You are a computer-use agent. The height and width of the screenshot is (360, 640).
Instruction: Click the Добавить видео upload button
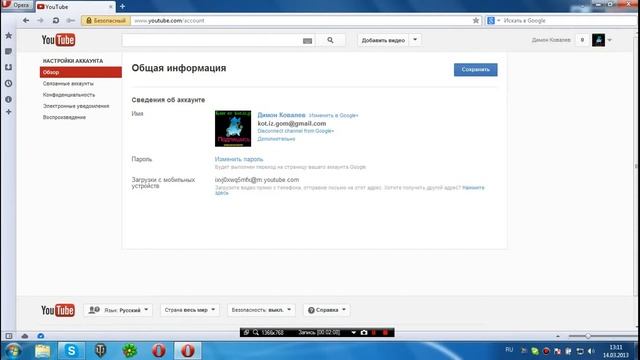tap(383, 40)
